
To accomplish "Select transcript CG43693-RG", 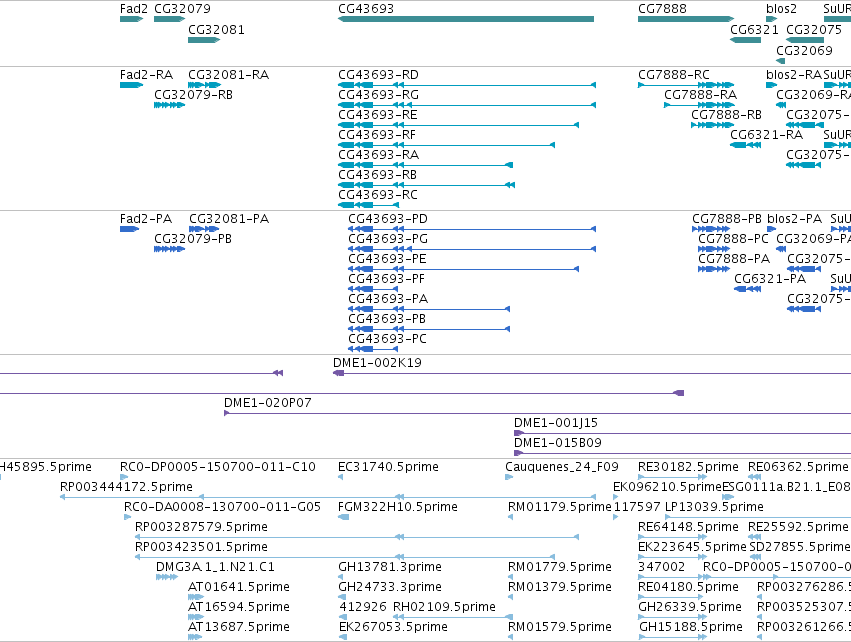I will tap(467, 105).
